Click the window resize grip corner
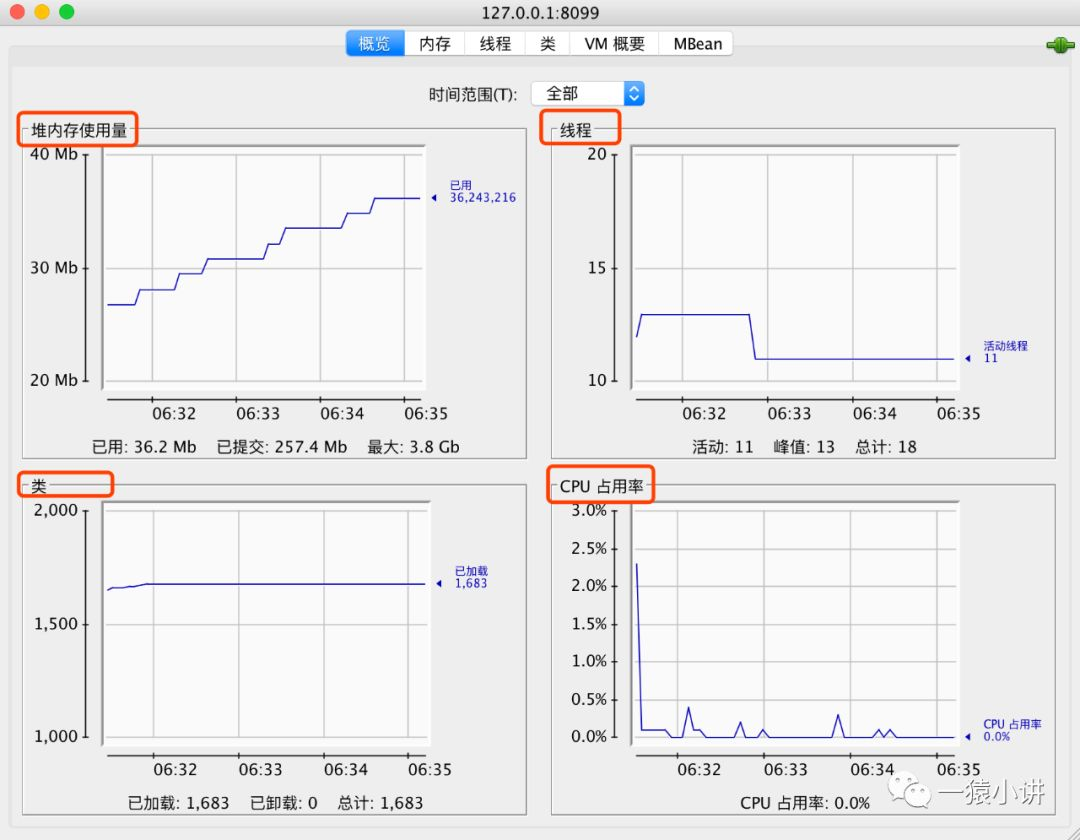The width and height of the screenshot is (1080, 840). coord(1071,831)
